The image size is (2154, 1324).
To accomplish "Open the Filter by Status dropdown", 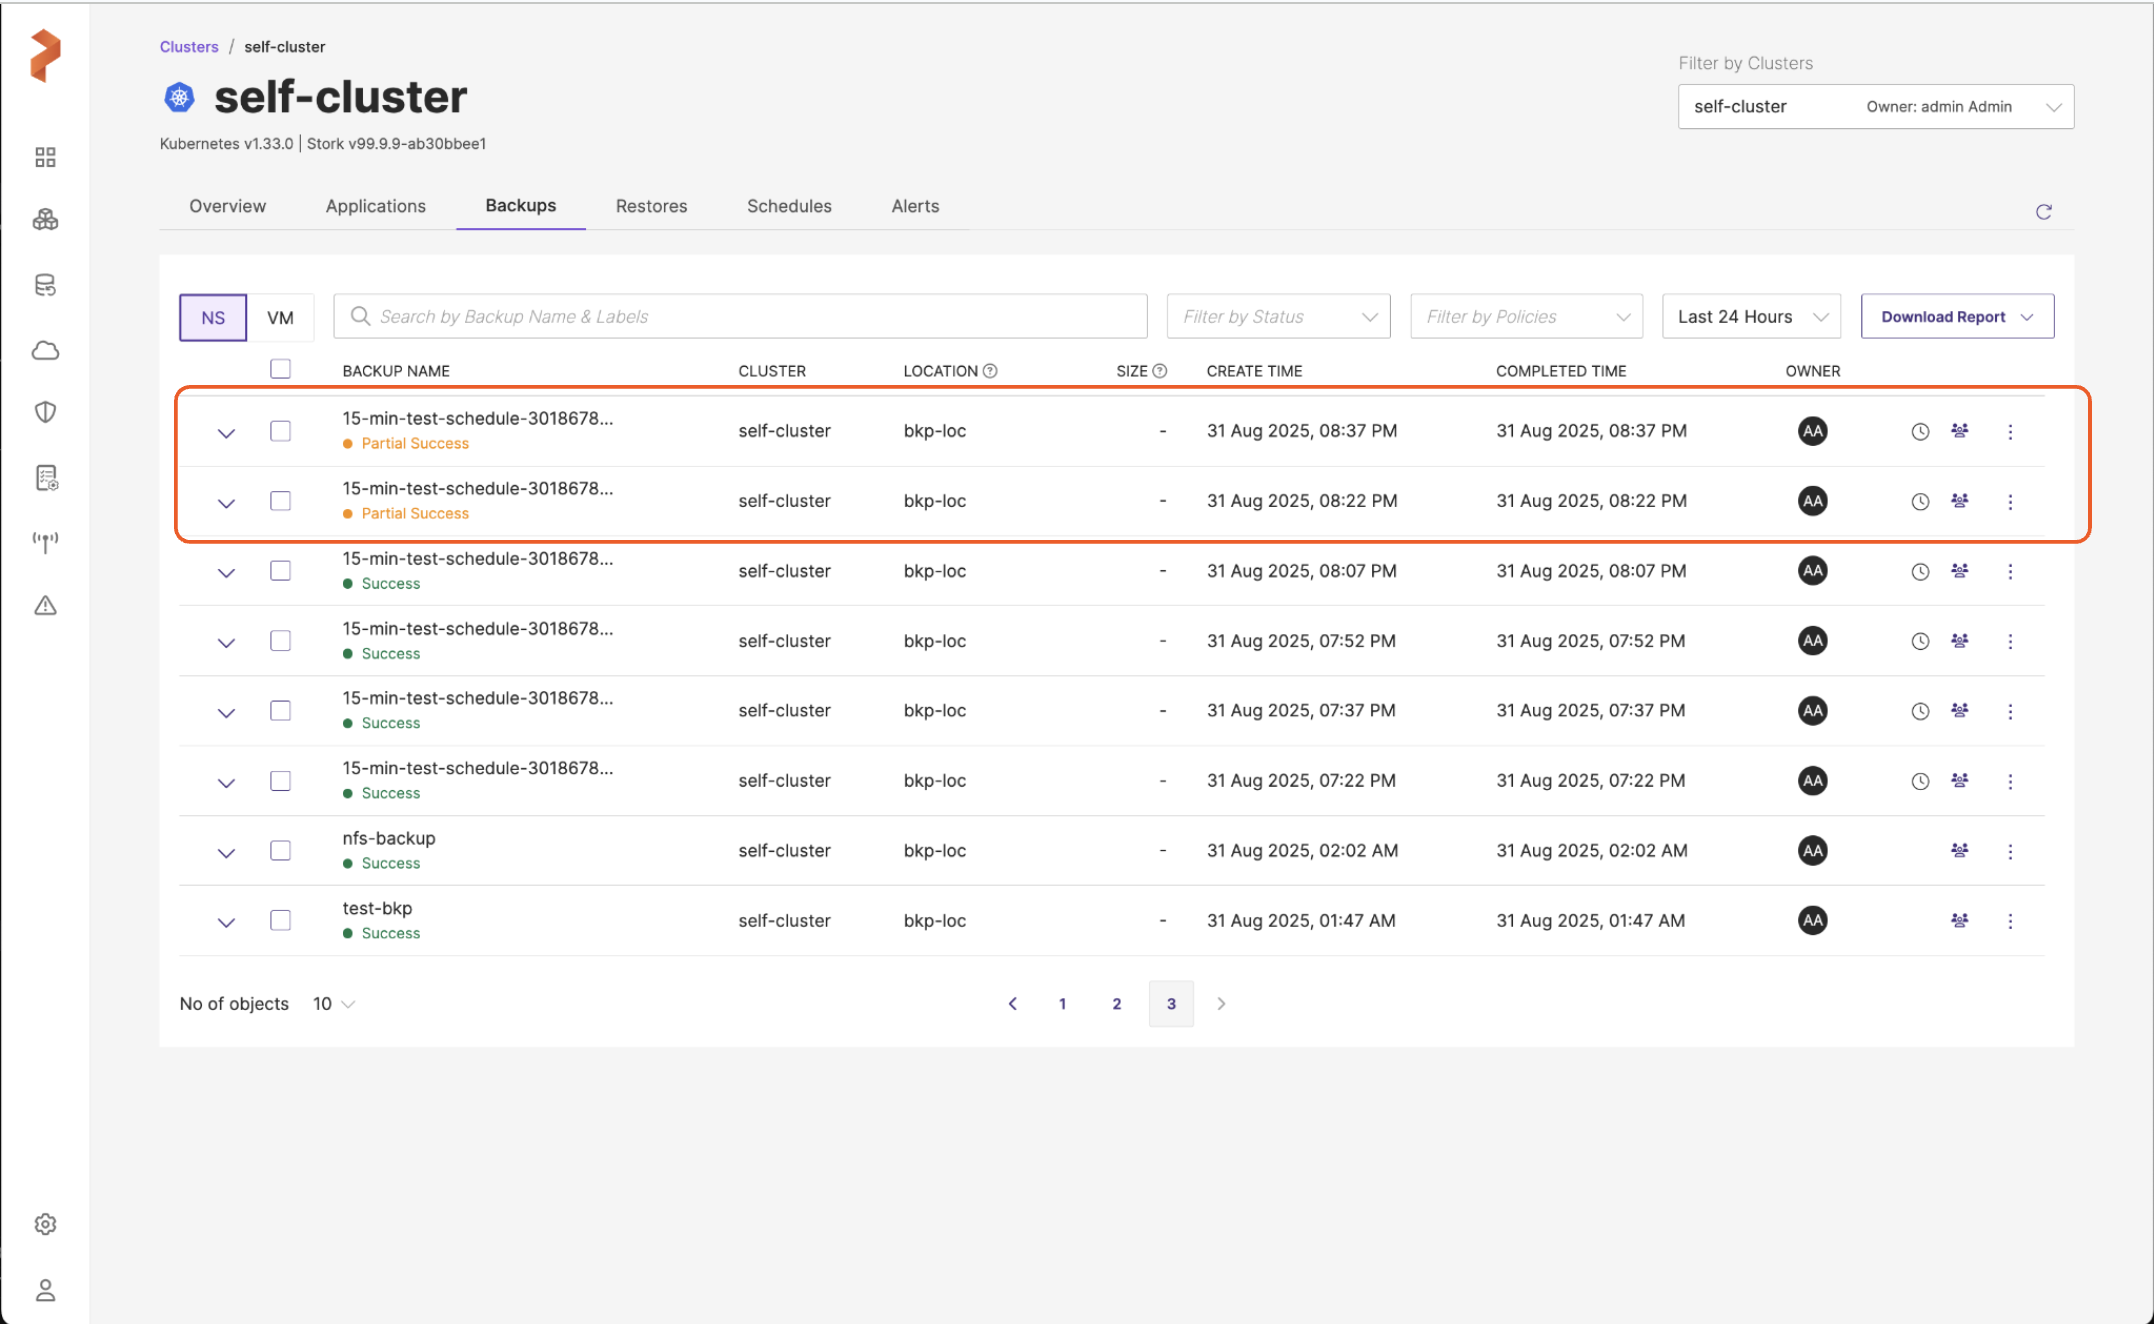I will (1277, 316).
